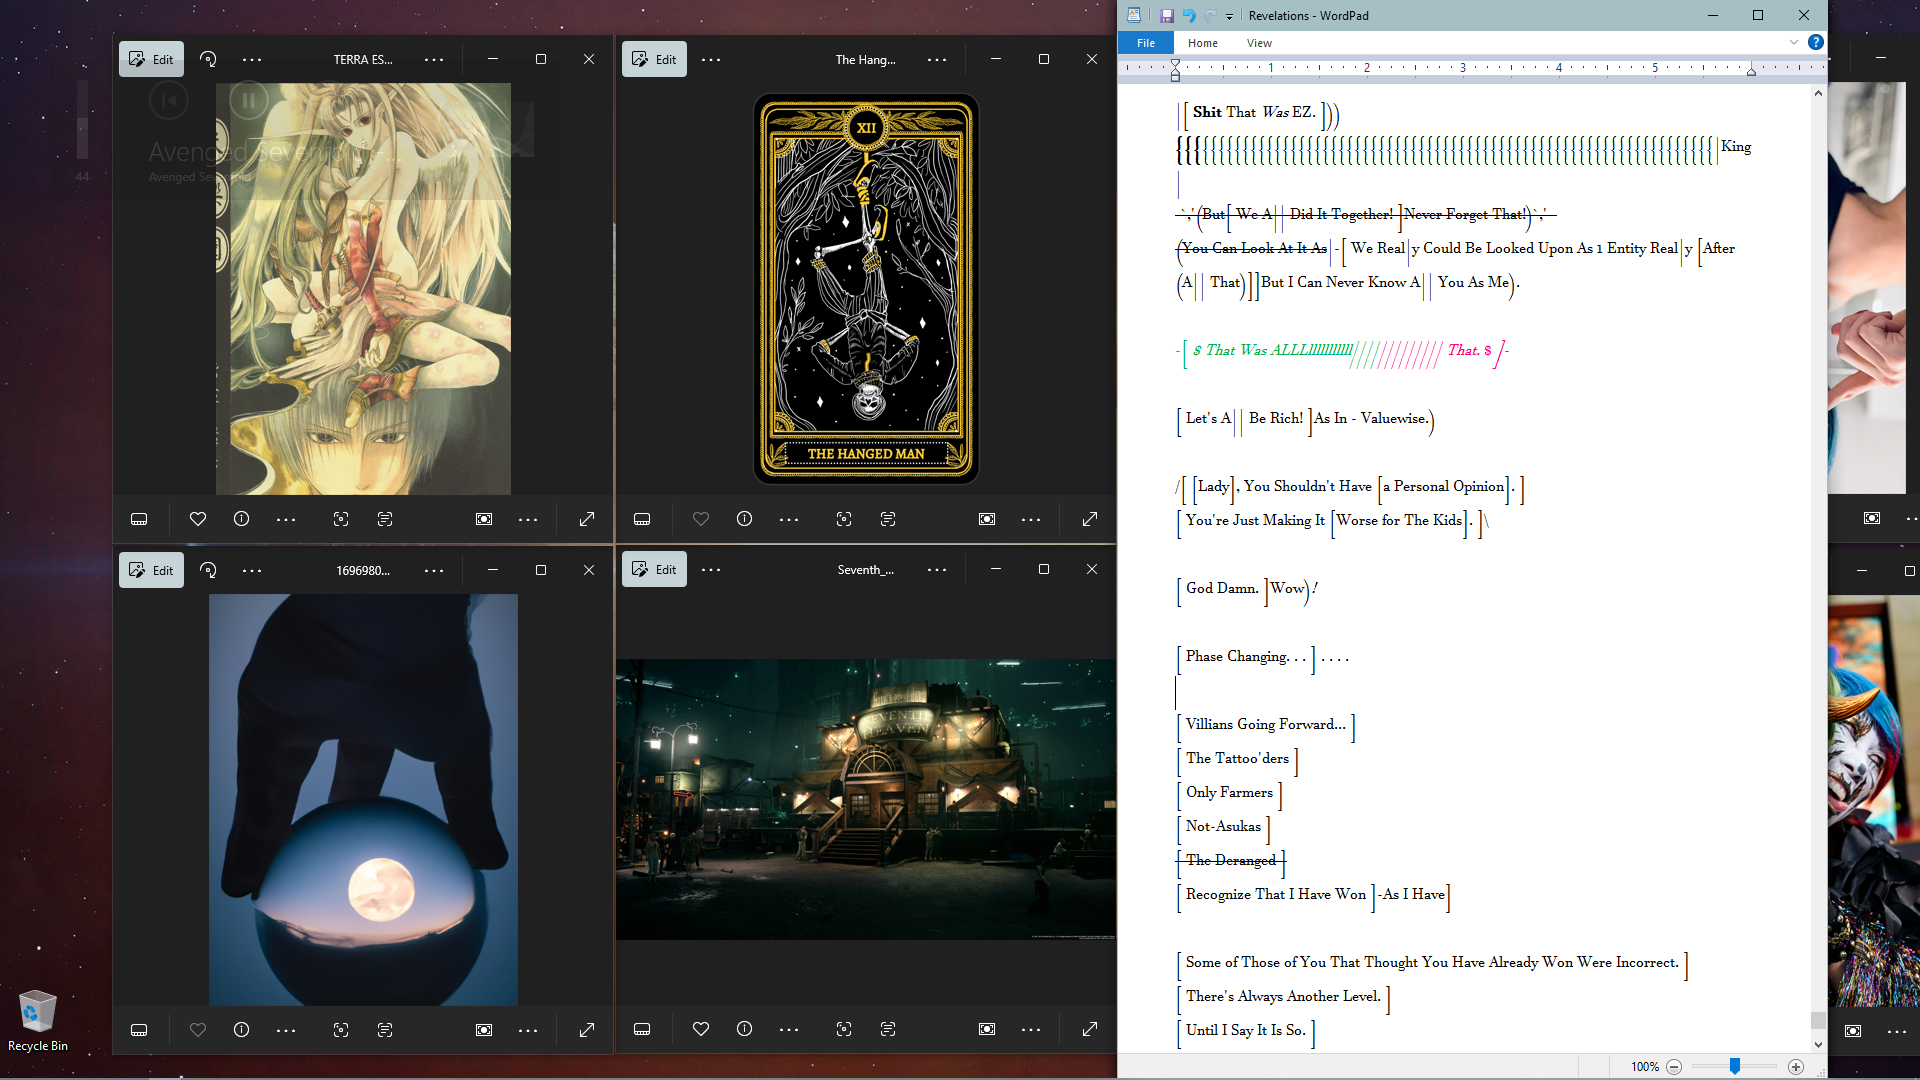Remove favorite heart in TERRA ES photo window
This screenshot has width=1920, height=1080.
pos(198,519)
